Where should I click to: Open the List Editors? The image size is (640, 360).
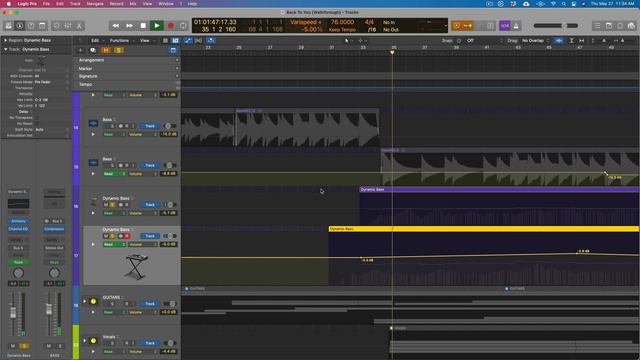point(597,26)
